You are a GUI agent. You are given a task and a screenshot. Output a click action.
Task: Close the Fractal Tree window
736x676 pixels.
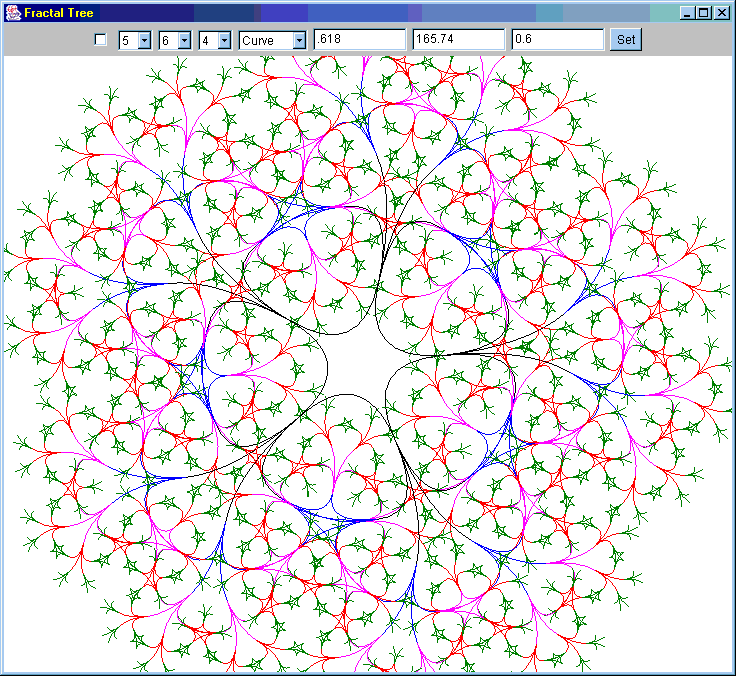coord(721,13)
